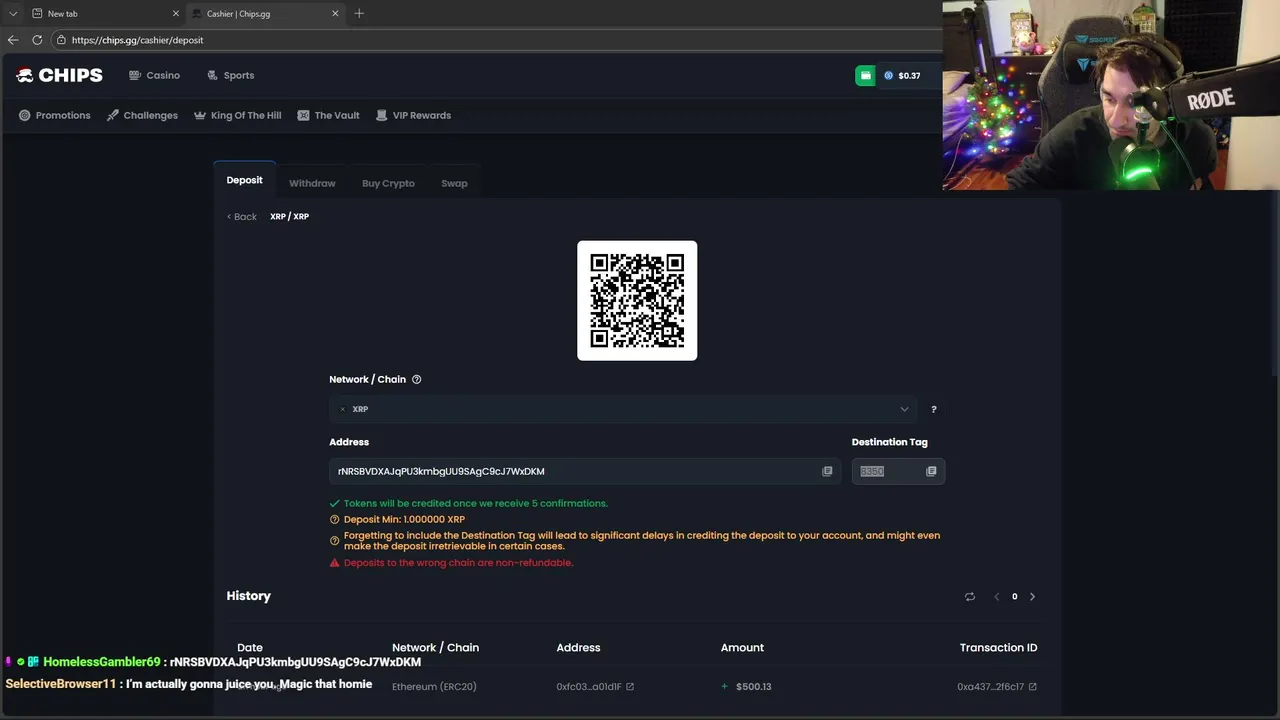Open external link for transaction 0xa437...2f6c17
Screen dimensions: 1280x720
pyautogui.click(x=1032, y=686)
